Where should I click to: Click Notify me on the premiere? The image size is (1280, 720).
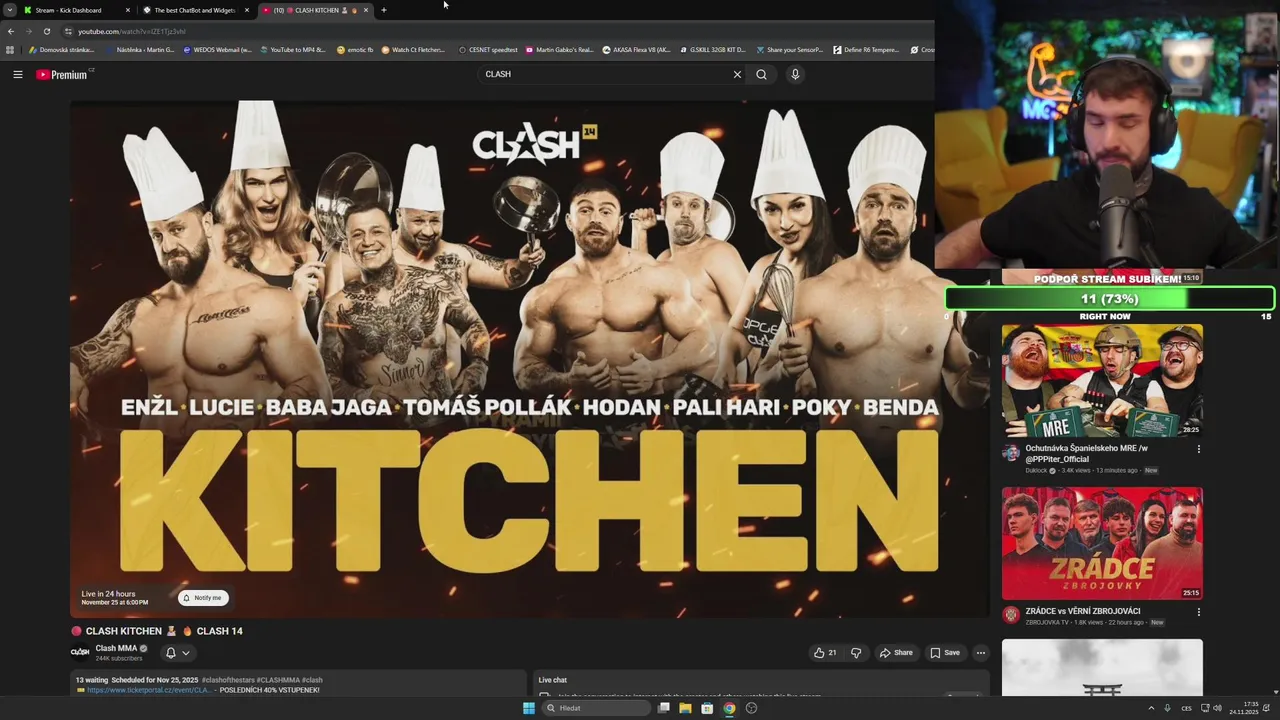203,598
